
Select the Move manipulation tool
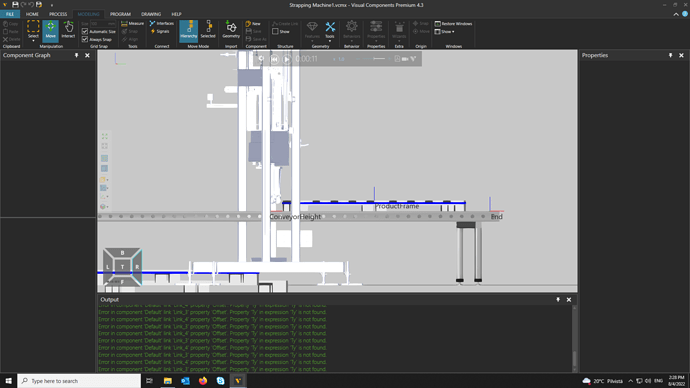(x=51, y=30)
